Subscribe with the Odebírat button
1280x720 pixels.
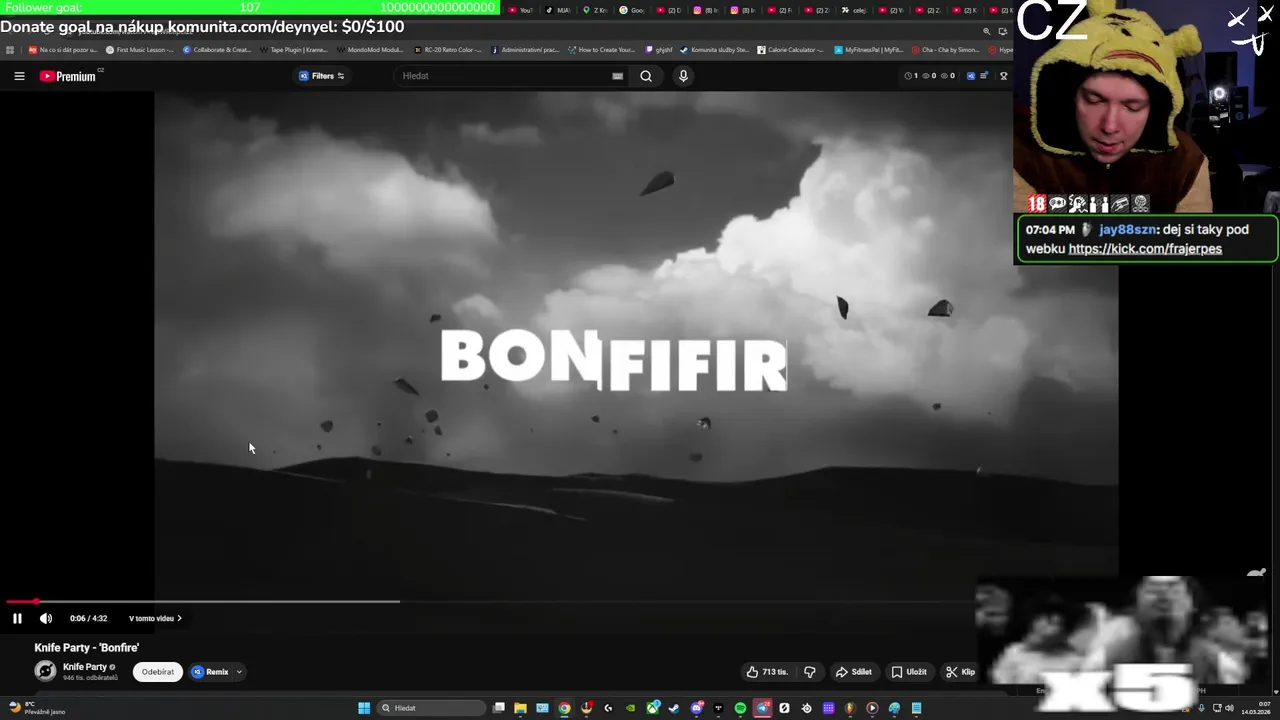click(x=158, y=672)
